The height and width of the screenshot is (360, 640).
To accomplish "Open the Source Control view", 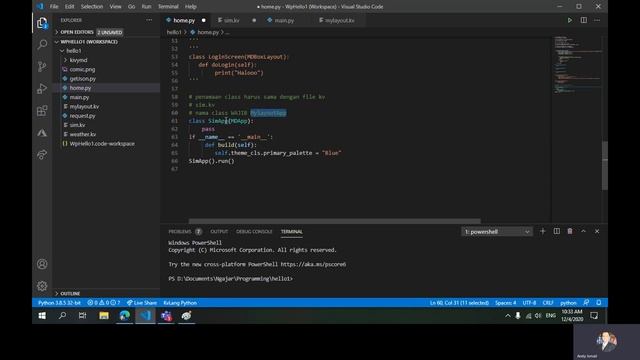I will (42, 67).
